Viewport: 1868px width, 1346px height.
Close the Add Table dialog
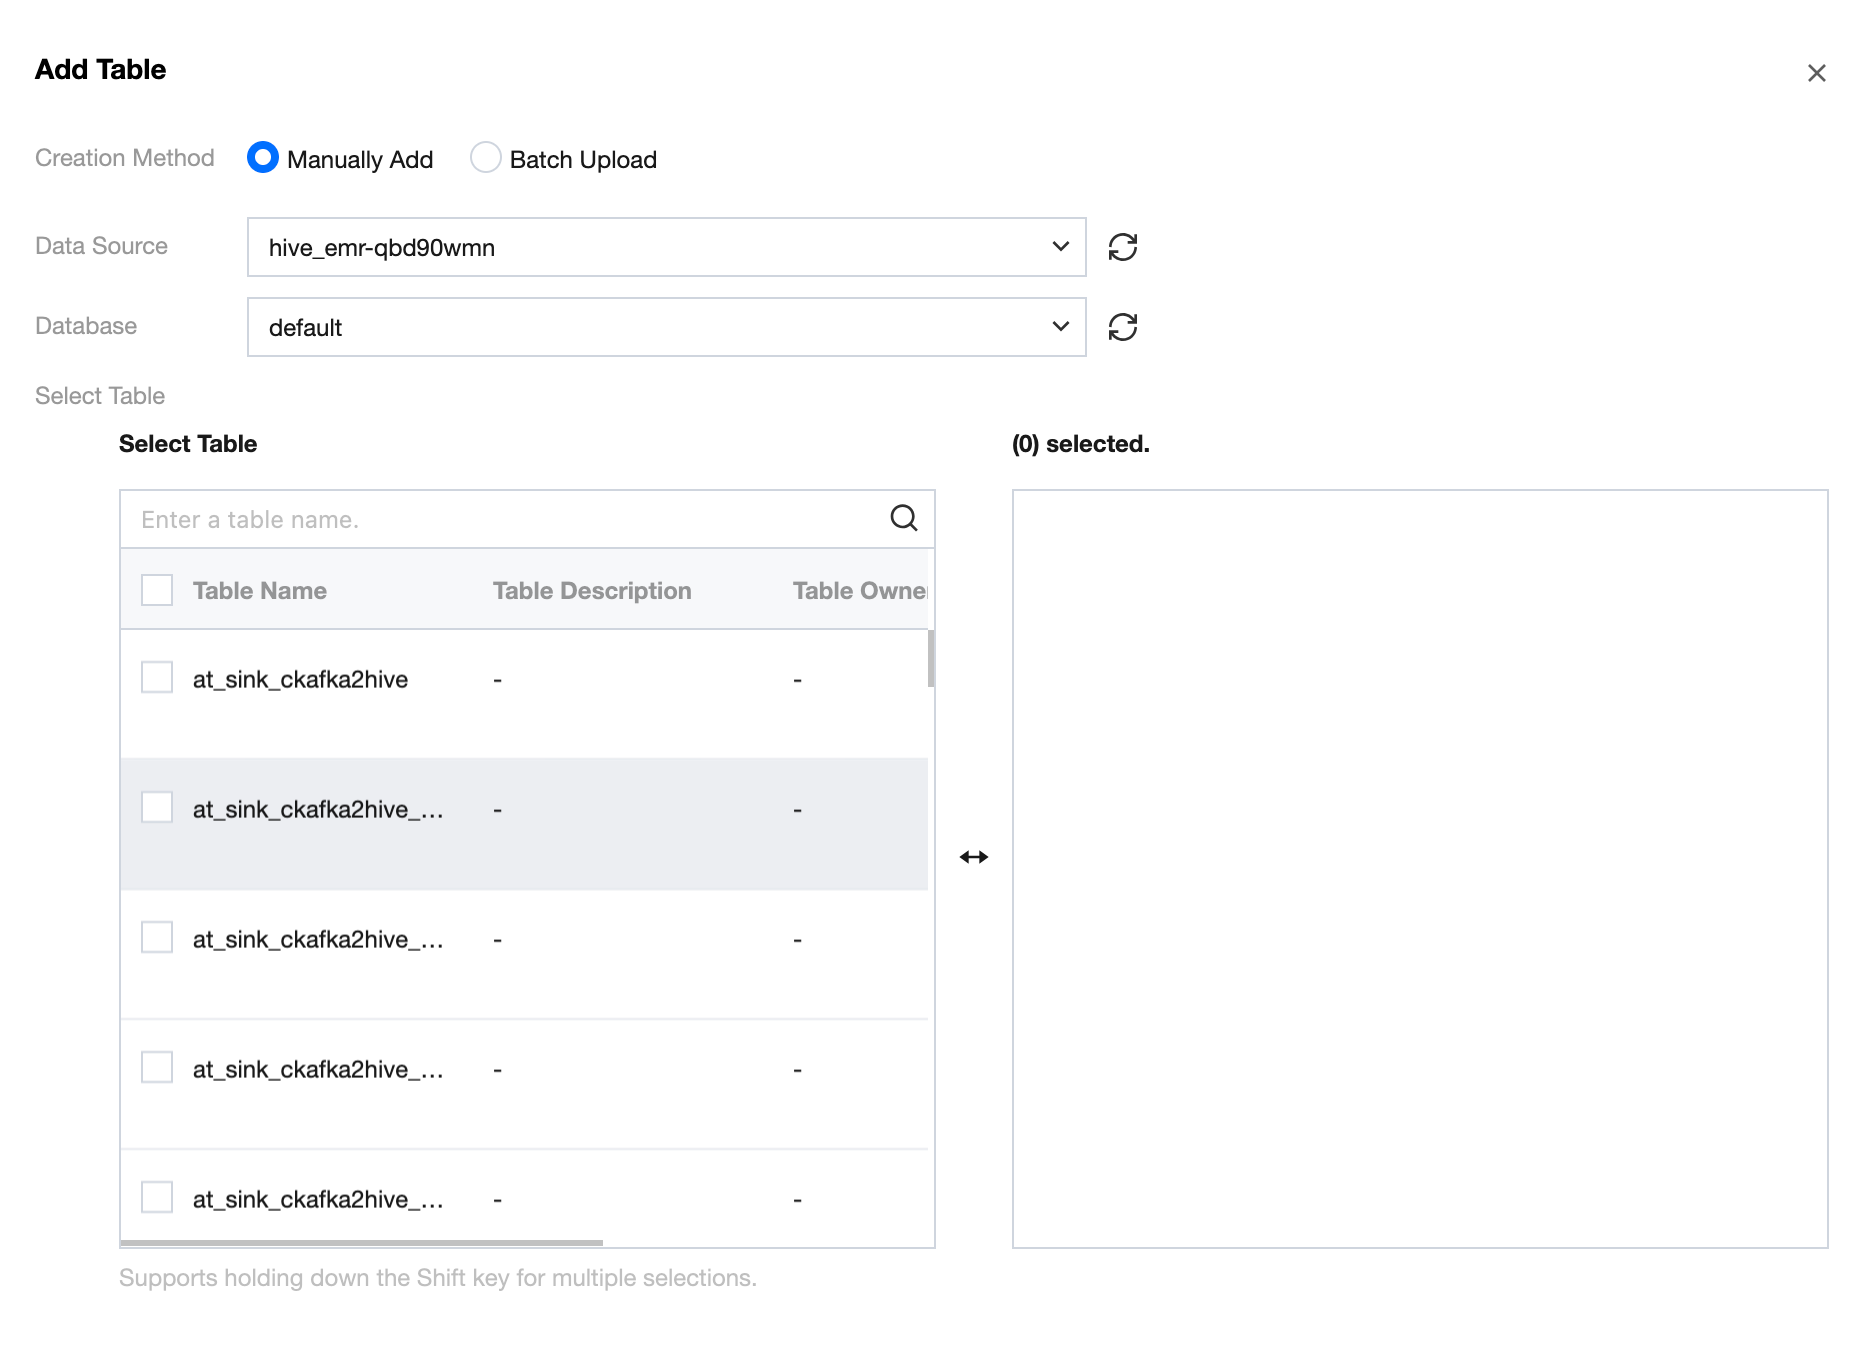(1816, 73)
